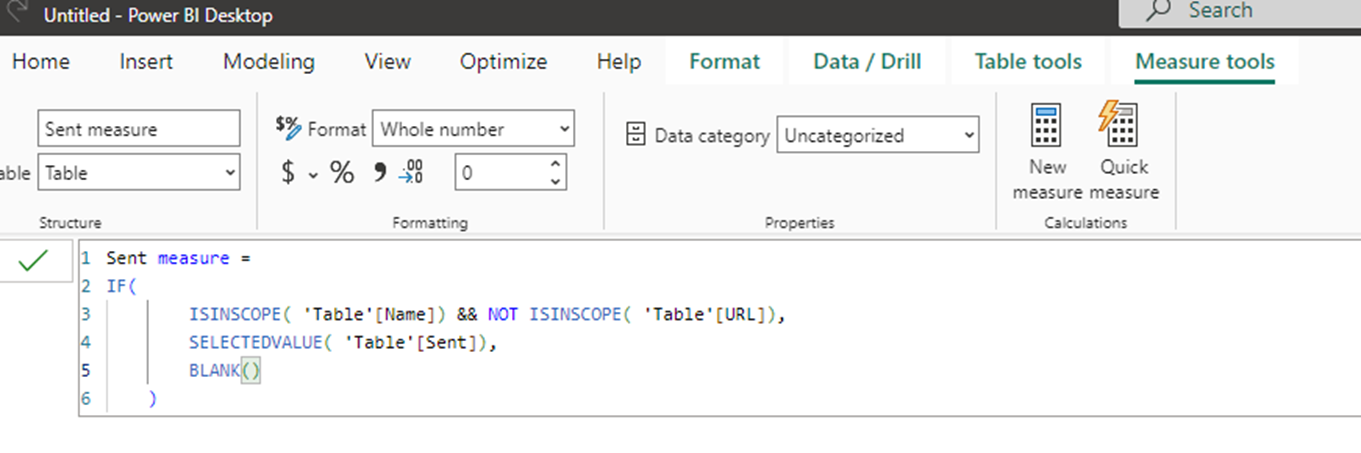The height and width of the screenshot is (453, 1361).
Task: Click the 'Untitled - Power BI Desktop' title
Action: point(158,16)
